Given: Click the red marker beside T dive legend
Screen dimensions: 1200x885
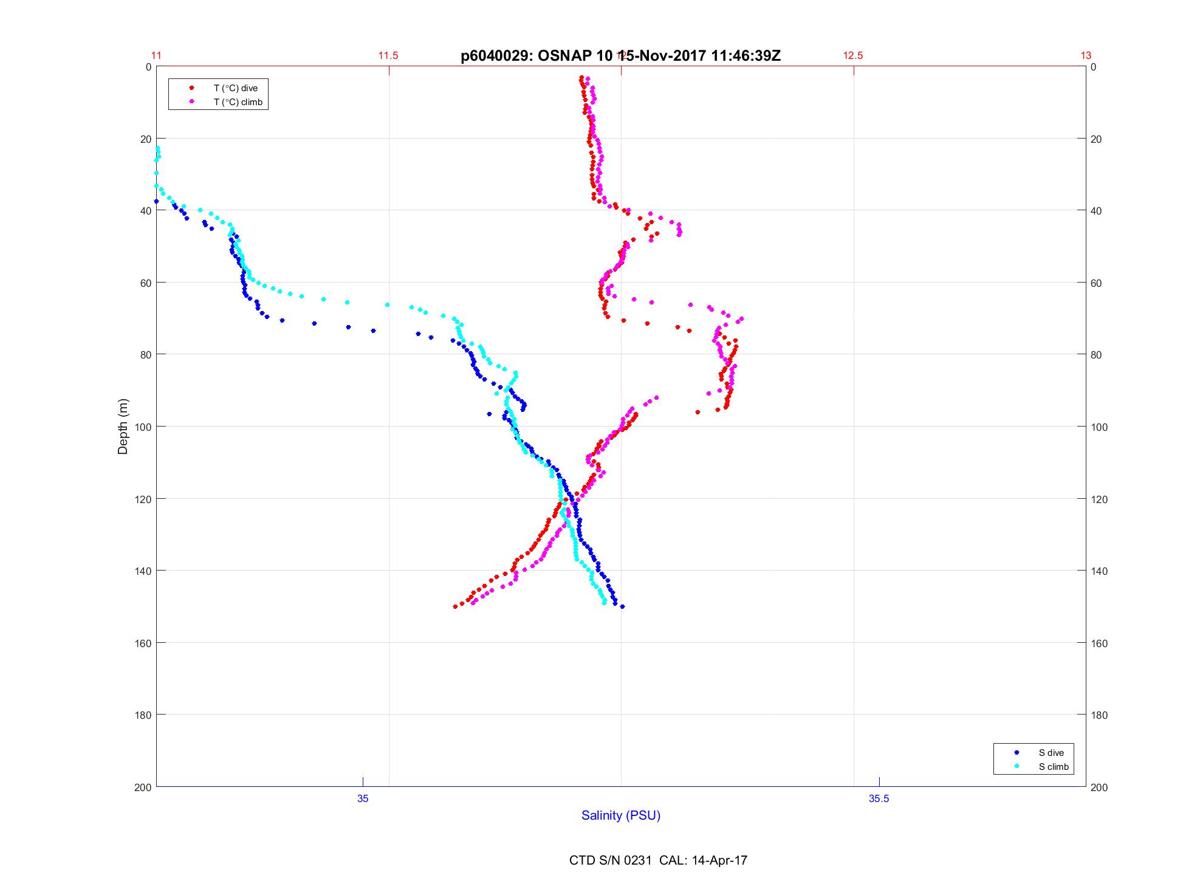Looking at the screenshot, I should 191,88.
